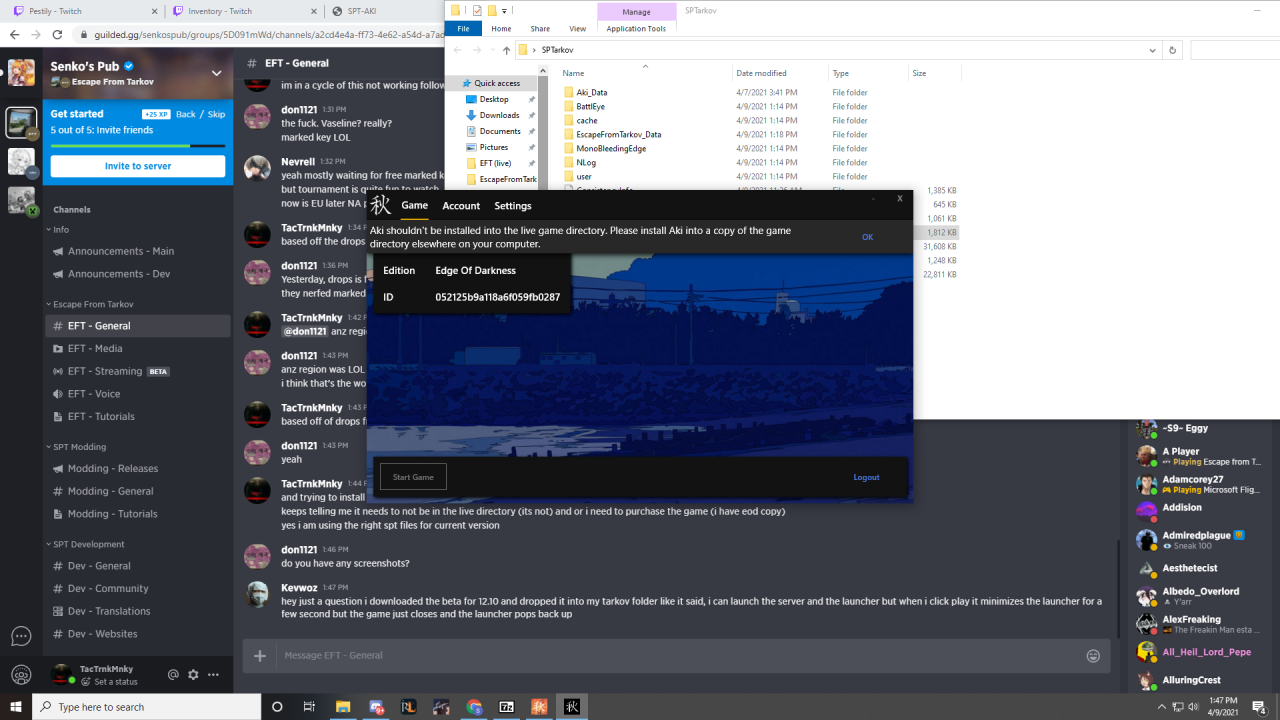Open the notification center in system tray

(x=1260, y=707)
